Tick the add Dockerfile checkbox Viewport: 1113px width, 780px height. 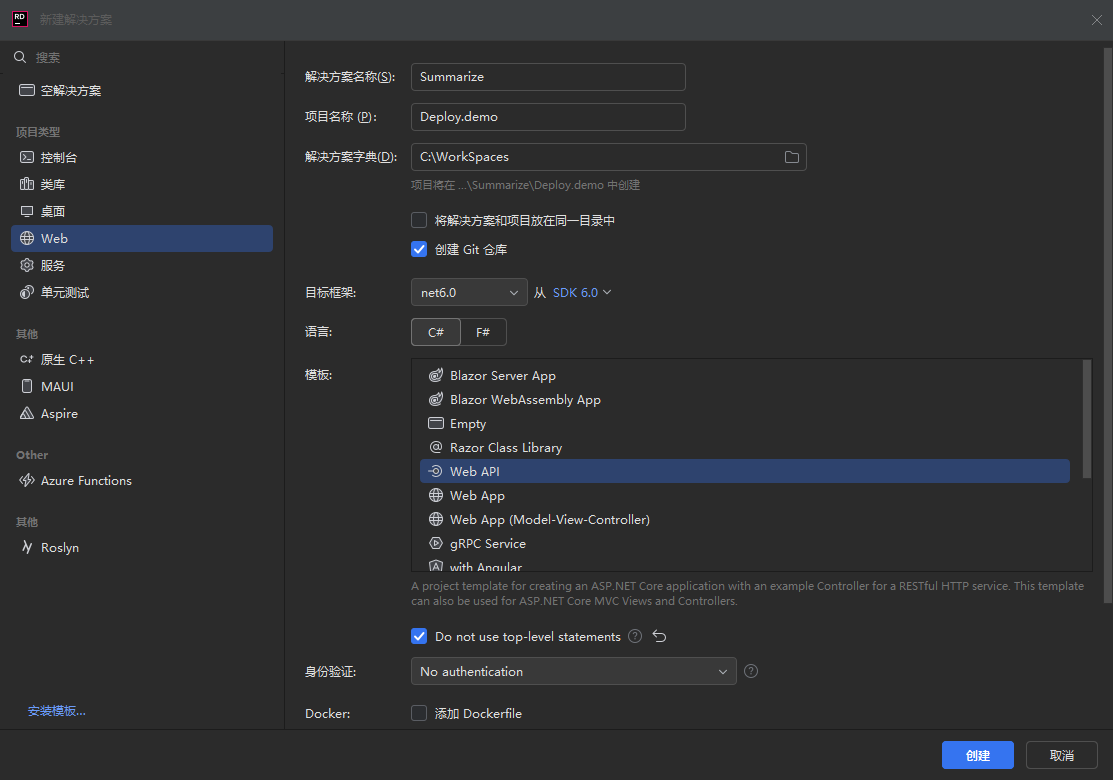[419, 713]
